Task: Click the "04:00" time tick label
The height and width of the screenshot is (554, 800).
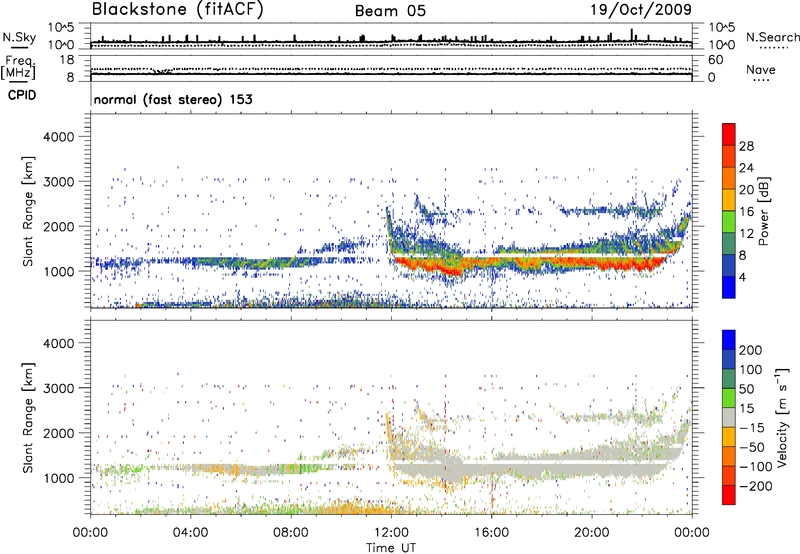Action: tap(190, 533)
